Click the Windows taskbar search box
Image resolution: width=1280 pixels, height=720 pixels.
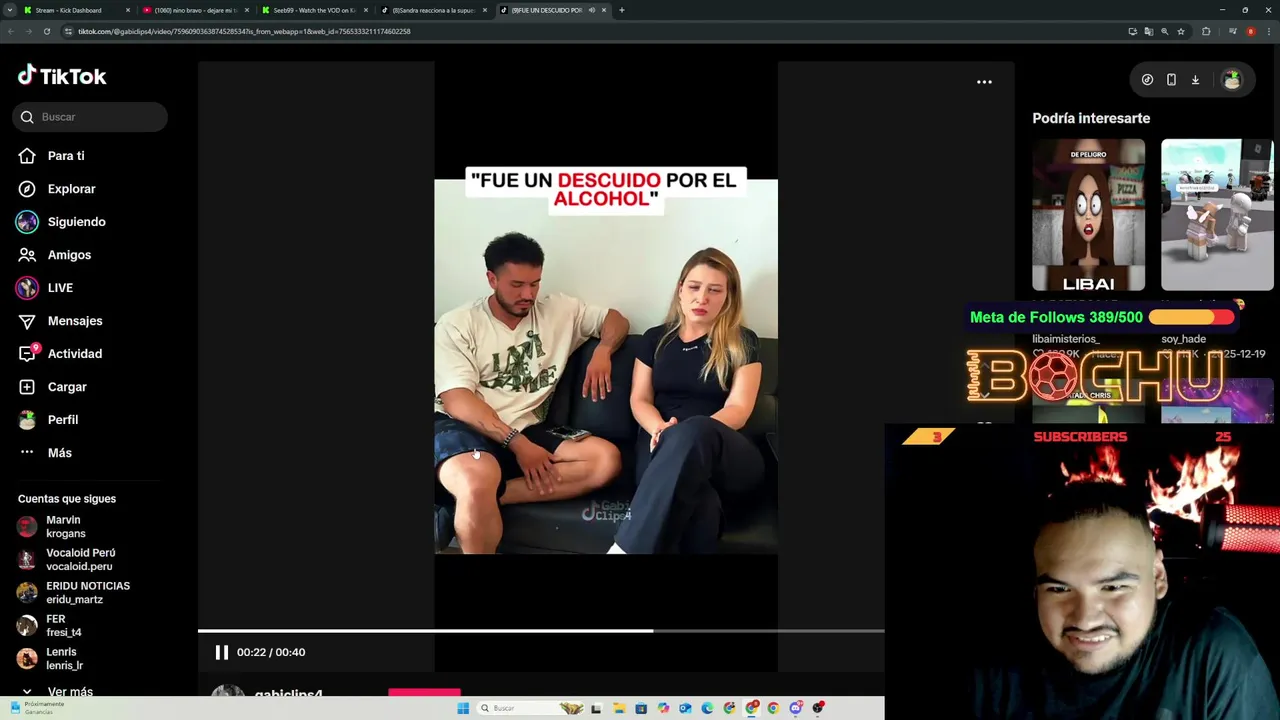(531, 708)
